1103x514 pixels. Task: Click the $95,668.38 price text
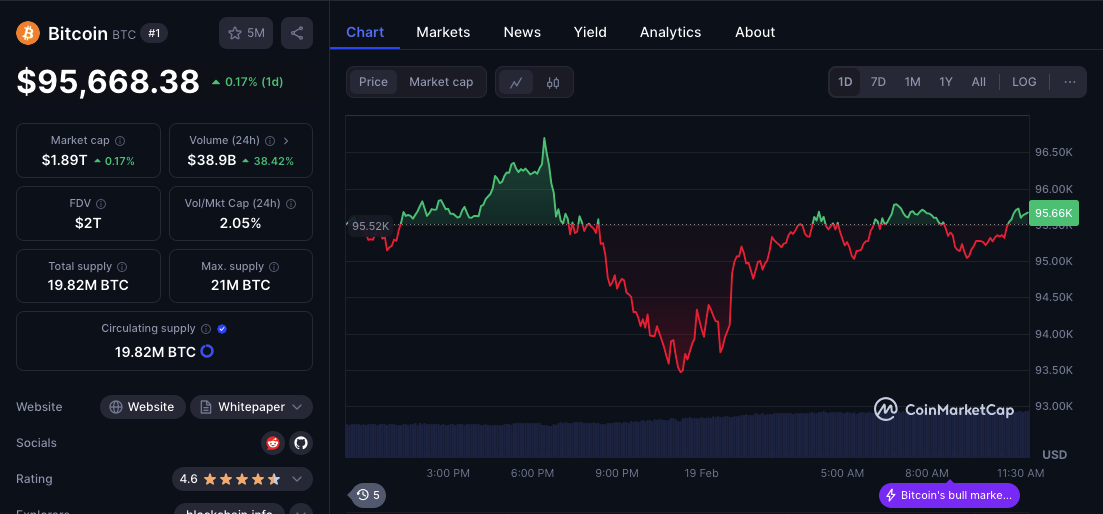[108, 82]
